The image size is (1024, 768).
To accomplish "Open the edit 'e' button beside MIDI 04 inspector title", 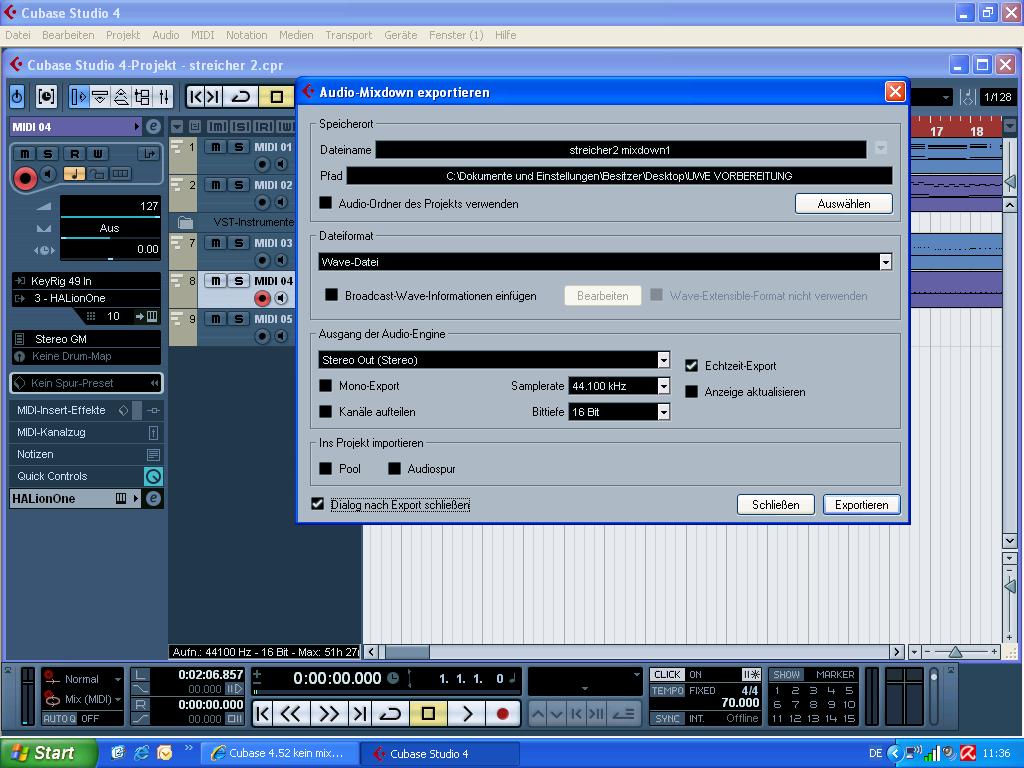I will coord(153,127).
